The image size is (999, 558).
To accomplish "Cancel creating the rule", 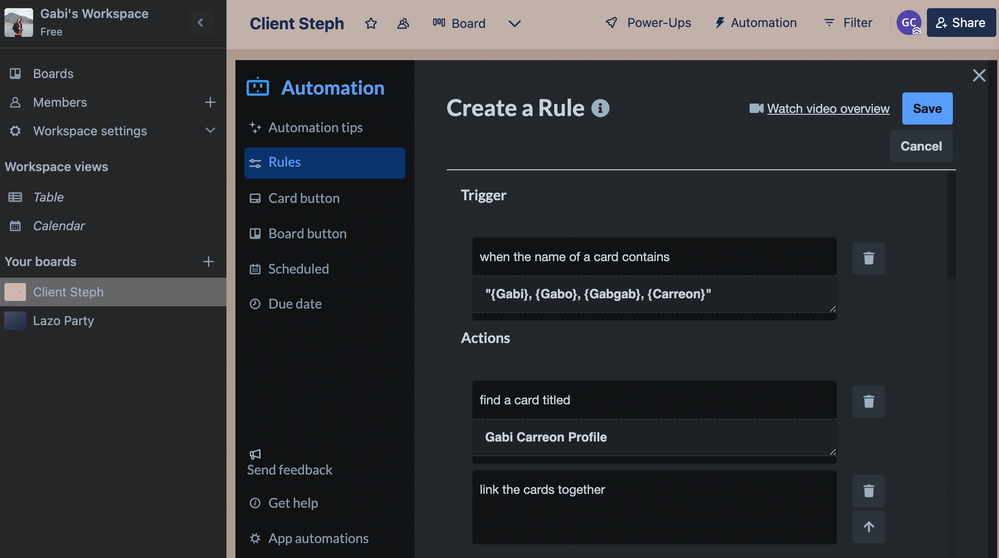I will coord(920,146).
